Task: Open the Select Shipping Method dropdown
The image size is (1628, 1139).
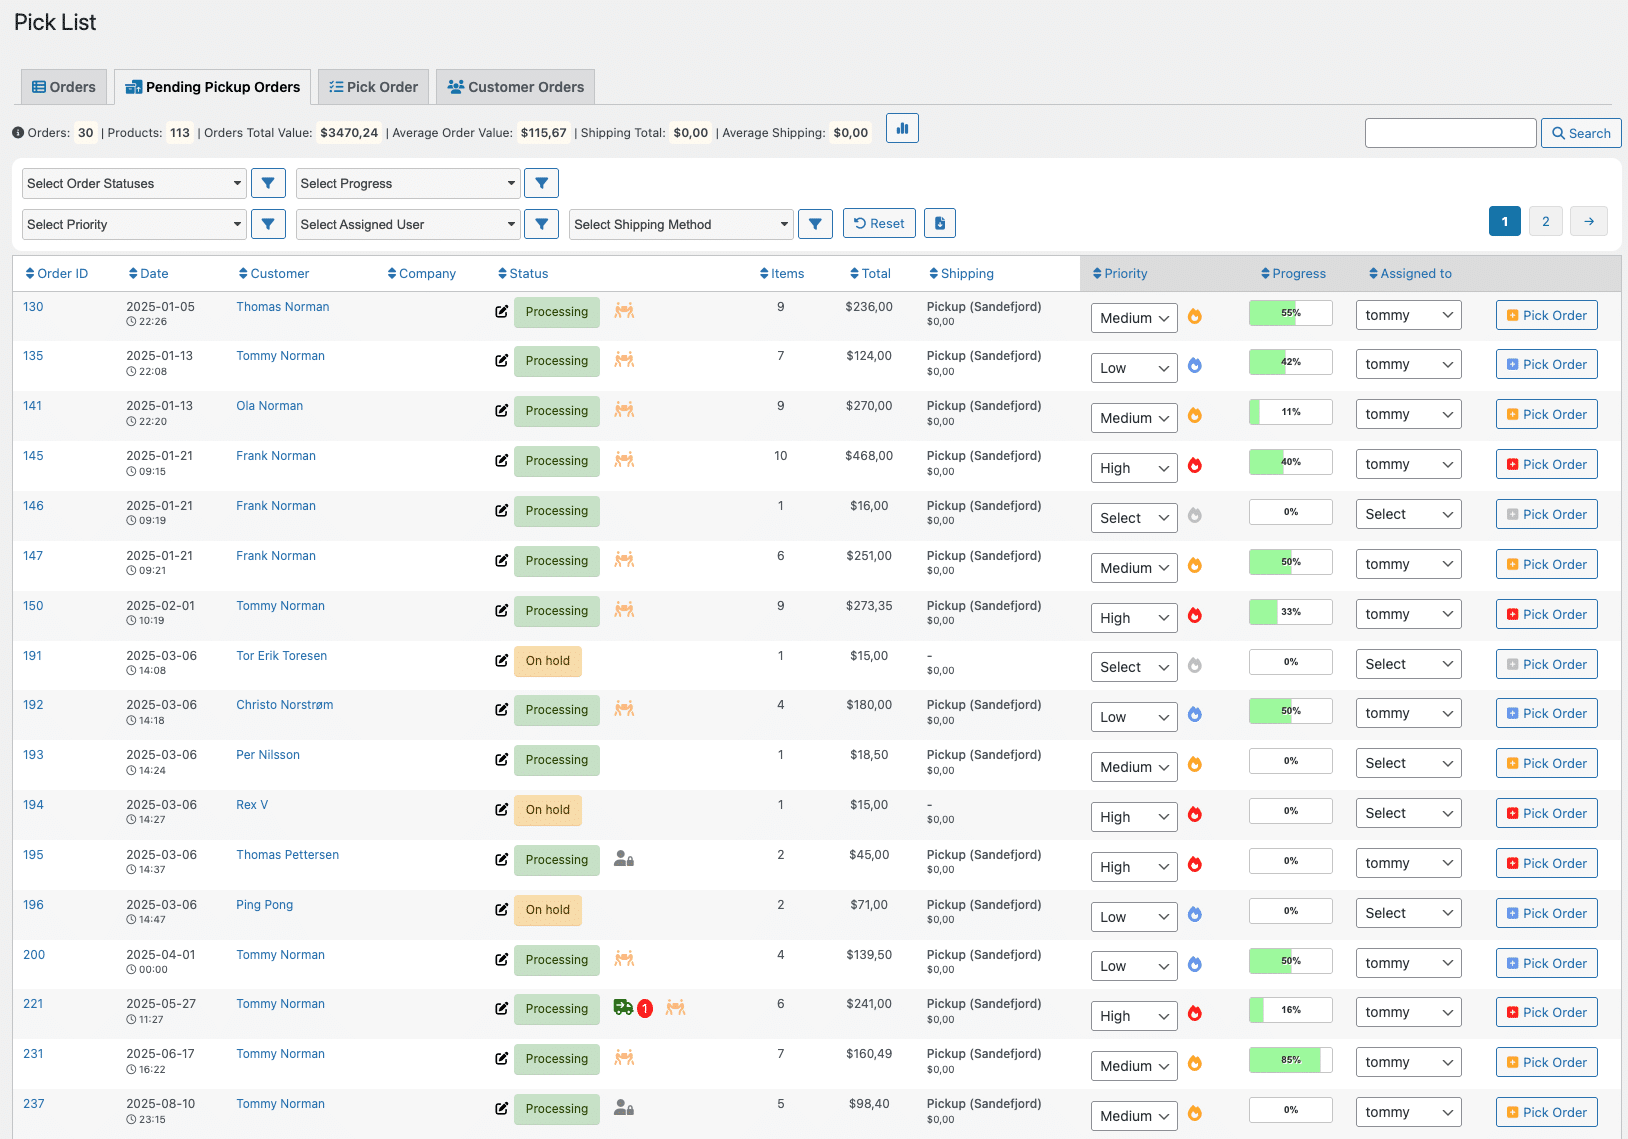Action: tap(681, 224)
